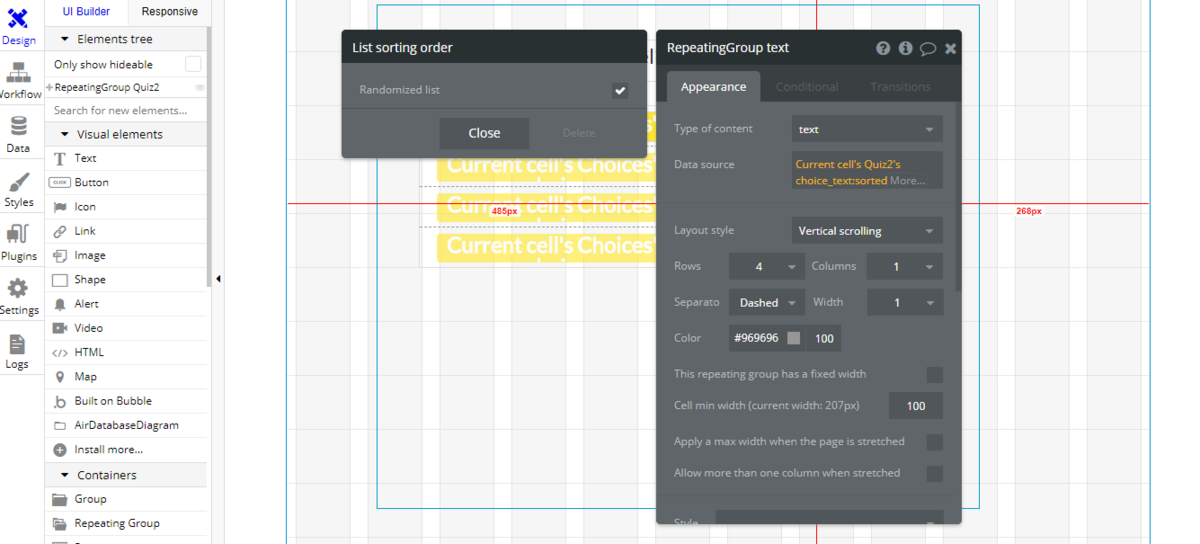The height and width of the screenshot is (544, 1200).
Task: Open the separator Width dropdown
Action: 905,303
